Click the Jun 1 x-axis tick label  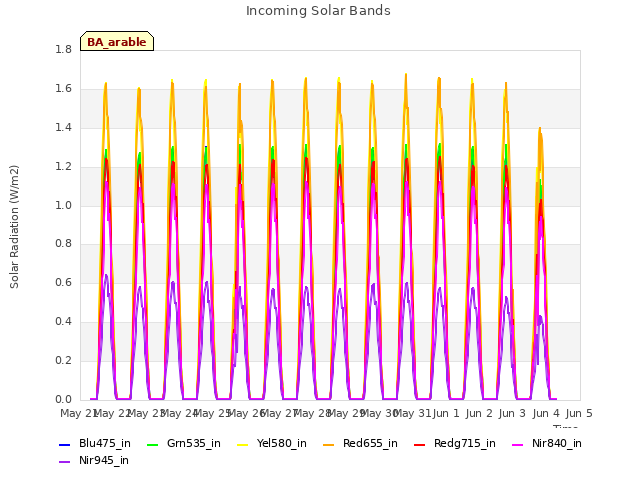coord(446,413)
